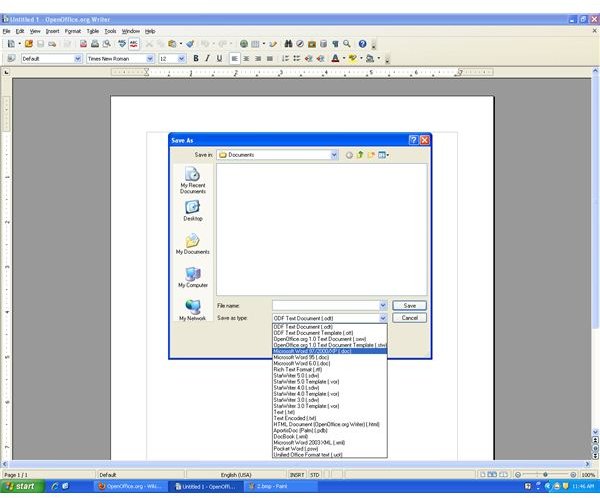The image size is (600, 498).
Task: Show Draw Functions via pencil icon
Action: (273, 44)
